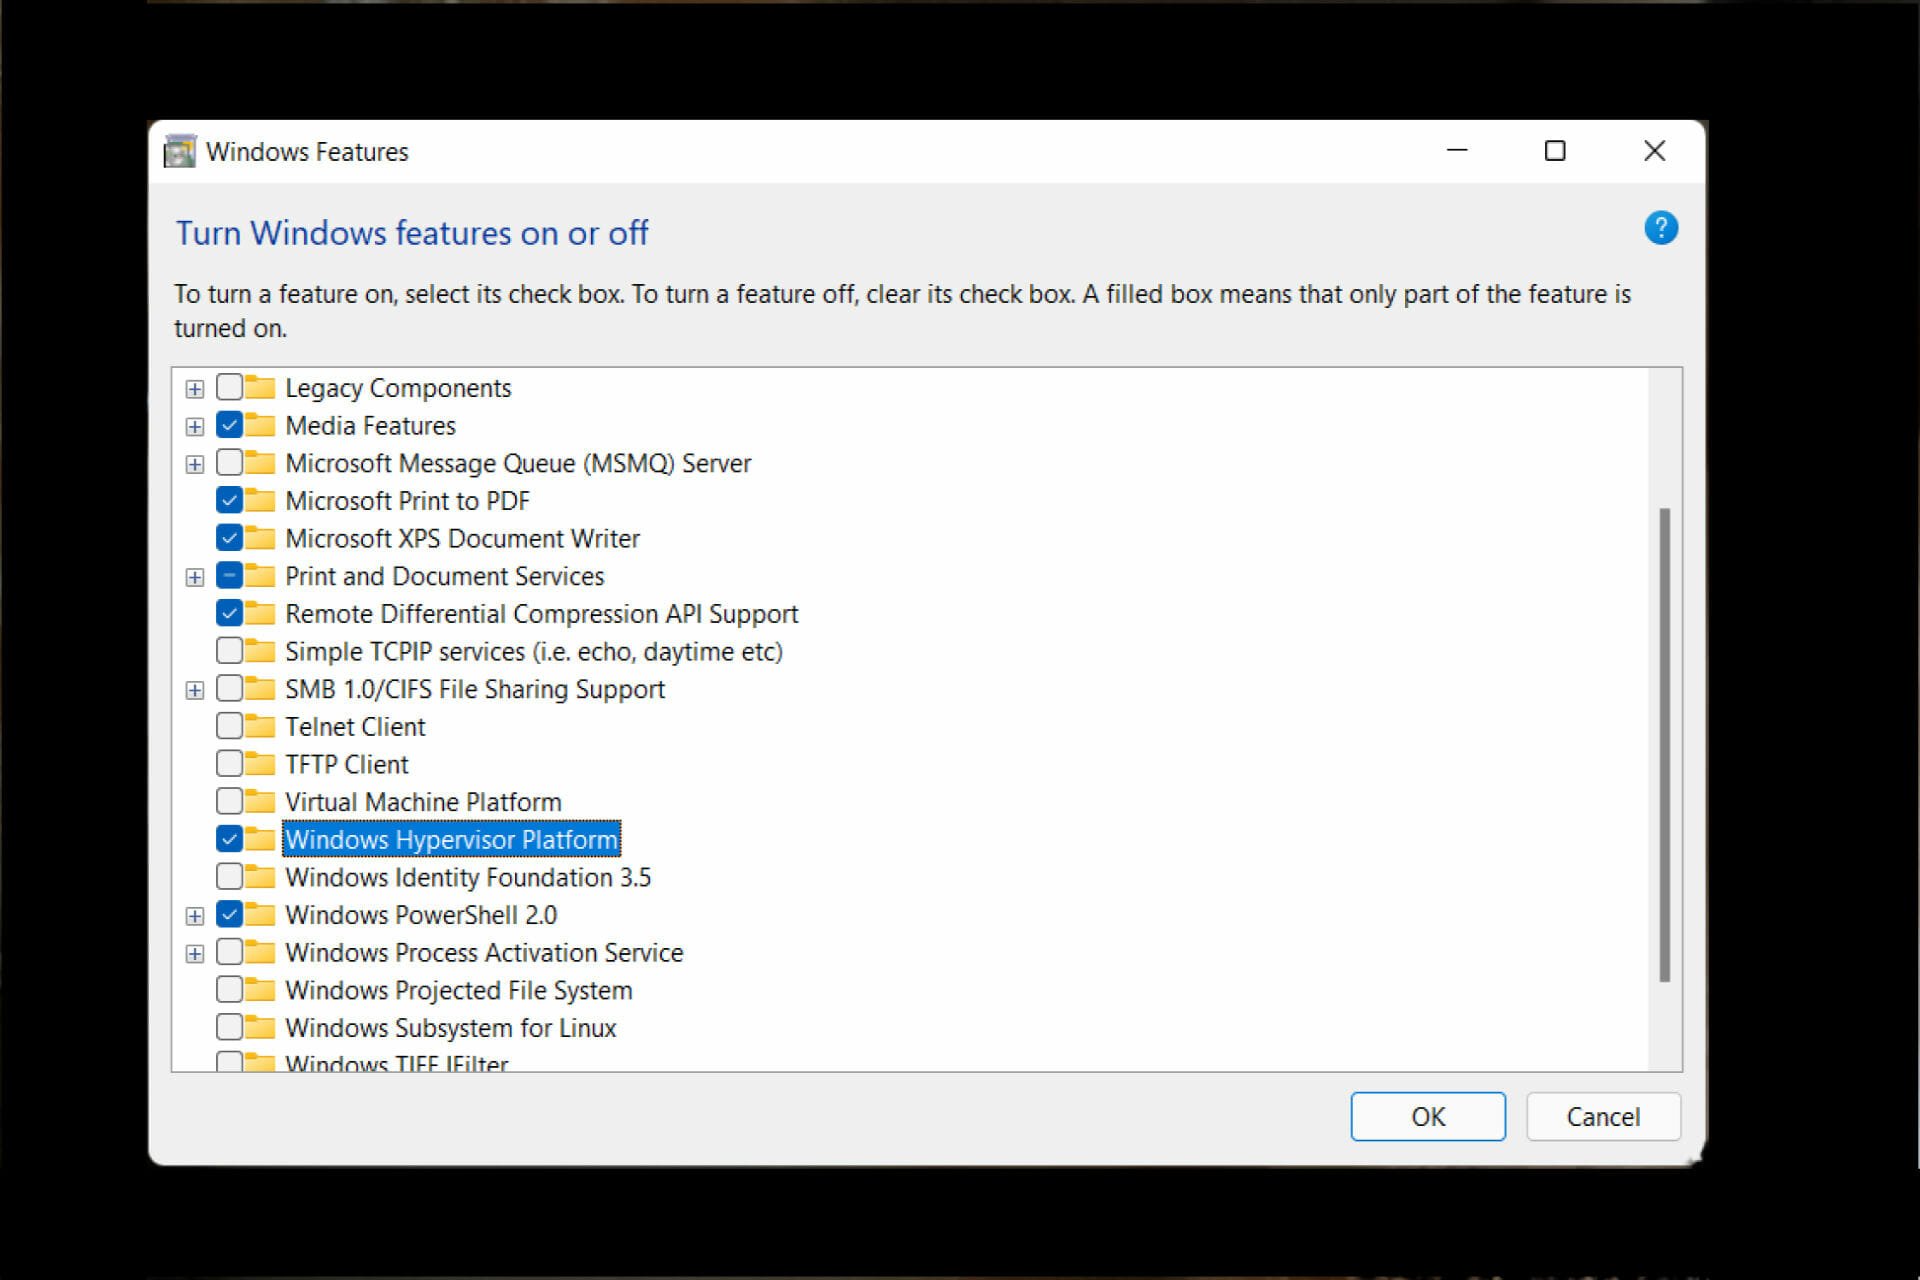This screenshot has height=1280, width=1920.
Task: Expand the Windows PowerShell 2.0 node
Action: [x=195, y=916]
